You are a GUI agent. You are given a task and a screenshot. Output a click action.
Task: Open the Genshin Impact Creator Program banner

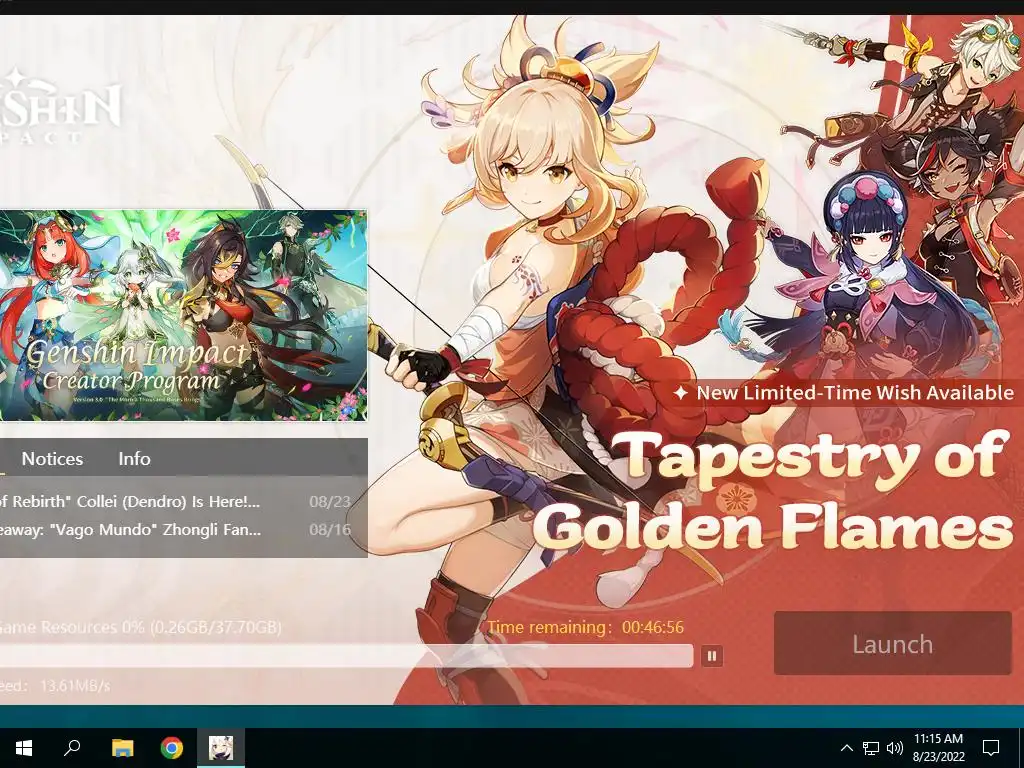[x=183, y=315]
